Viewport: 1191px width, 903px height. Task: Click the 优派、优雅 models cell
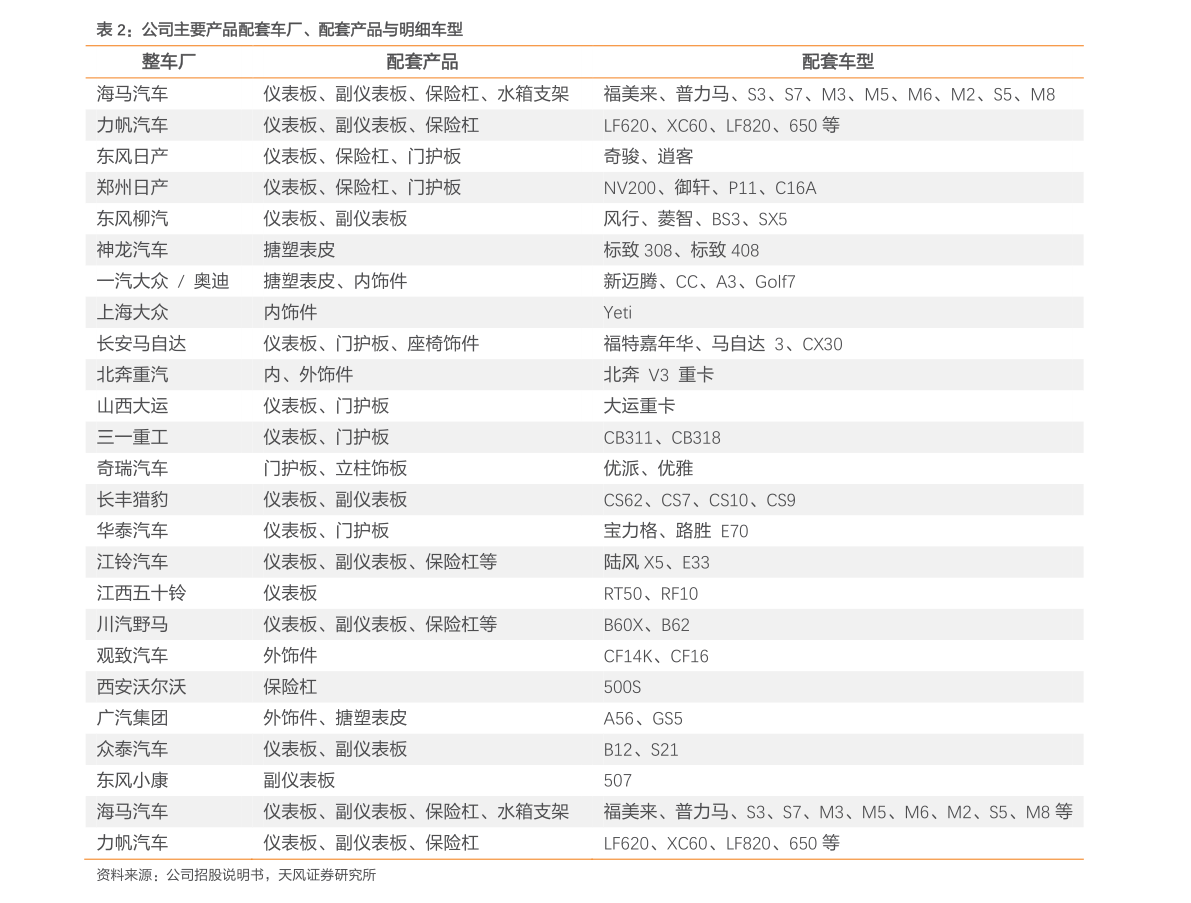coord(648,468)
